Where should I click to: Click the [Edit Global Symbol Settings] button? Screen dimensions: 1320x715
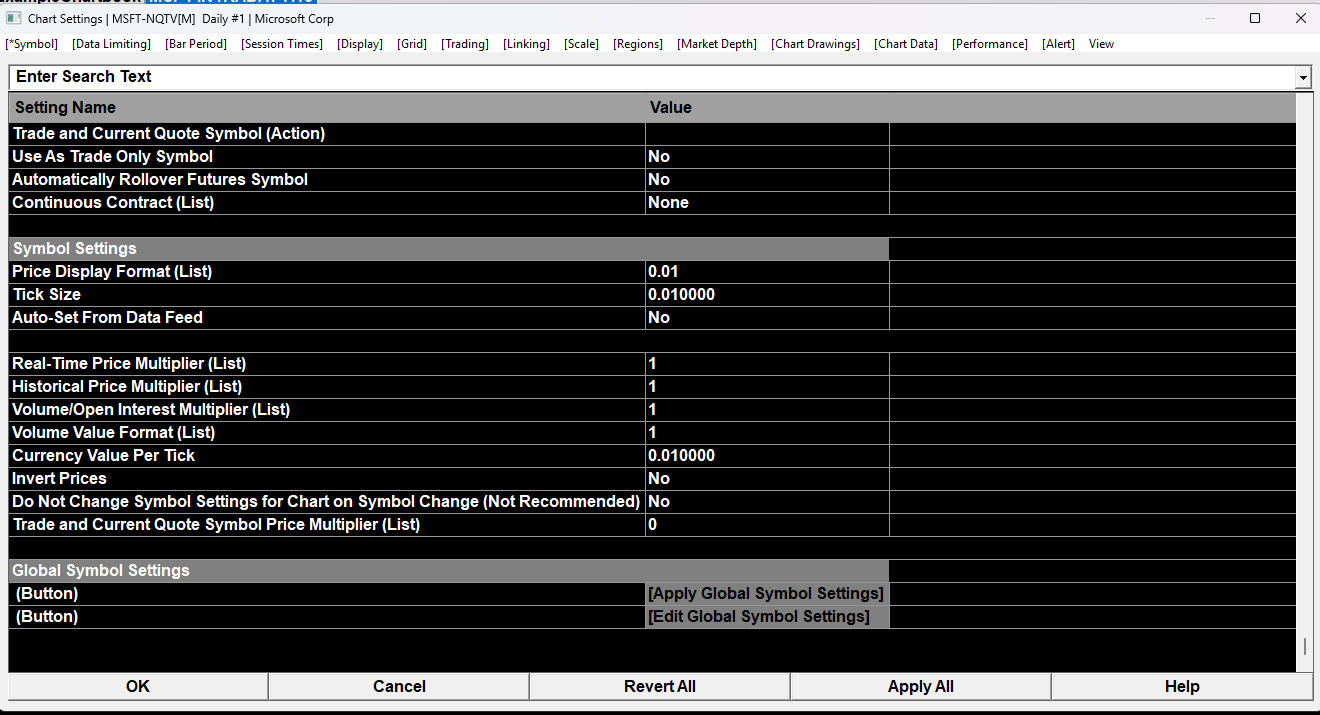767,617
